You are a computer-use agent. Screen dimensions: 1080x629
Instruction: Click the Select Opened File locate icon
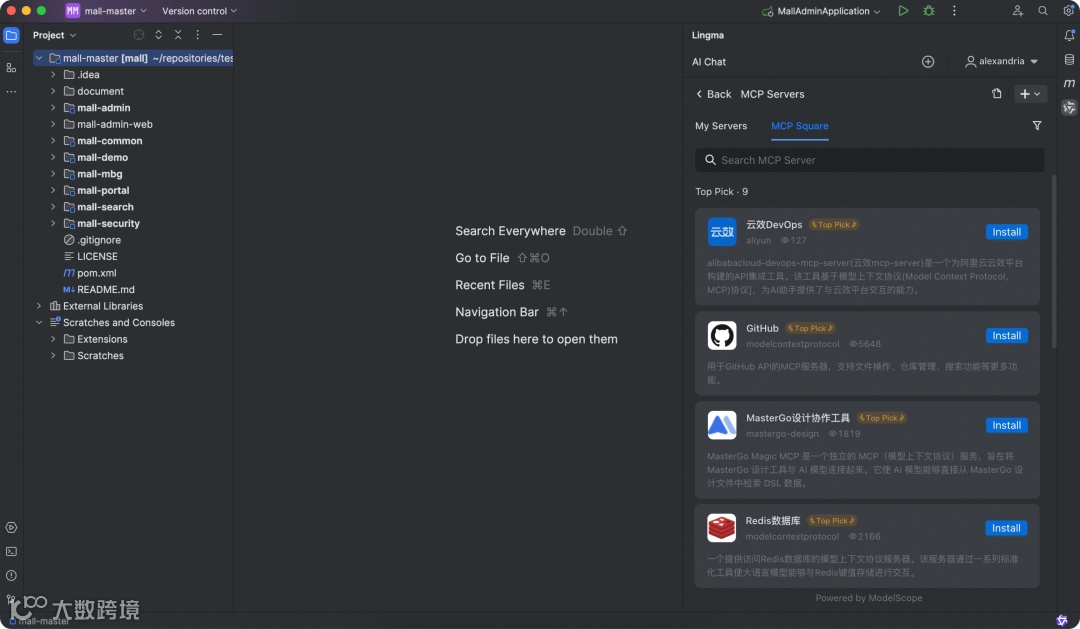(x=138, y=35)
